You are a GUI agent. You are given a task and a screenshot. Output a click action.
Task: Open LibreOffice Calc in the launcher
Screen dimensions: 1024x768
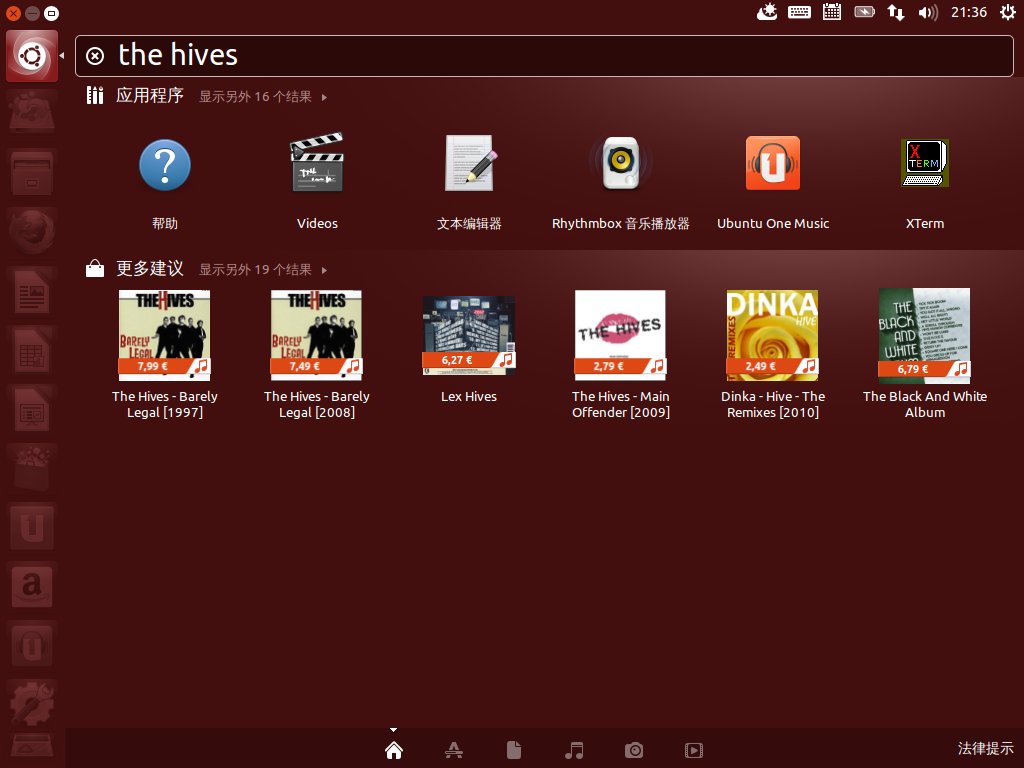(32, 350)
